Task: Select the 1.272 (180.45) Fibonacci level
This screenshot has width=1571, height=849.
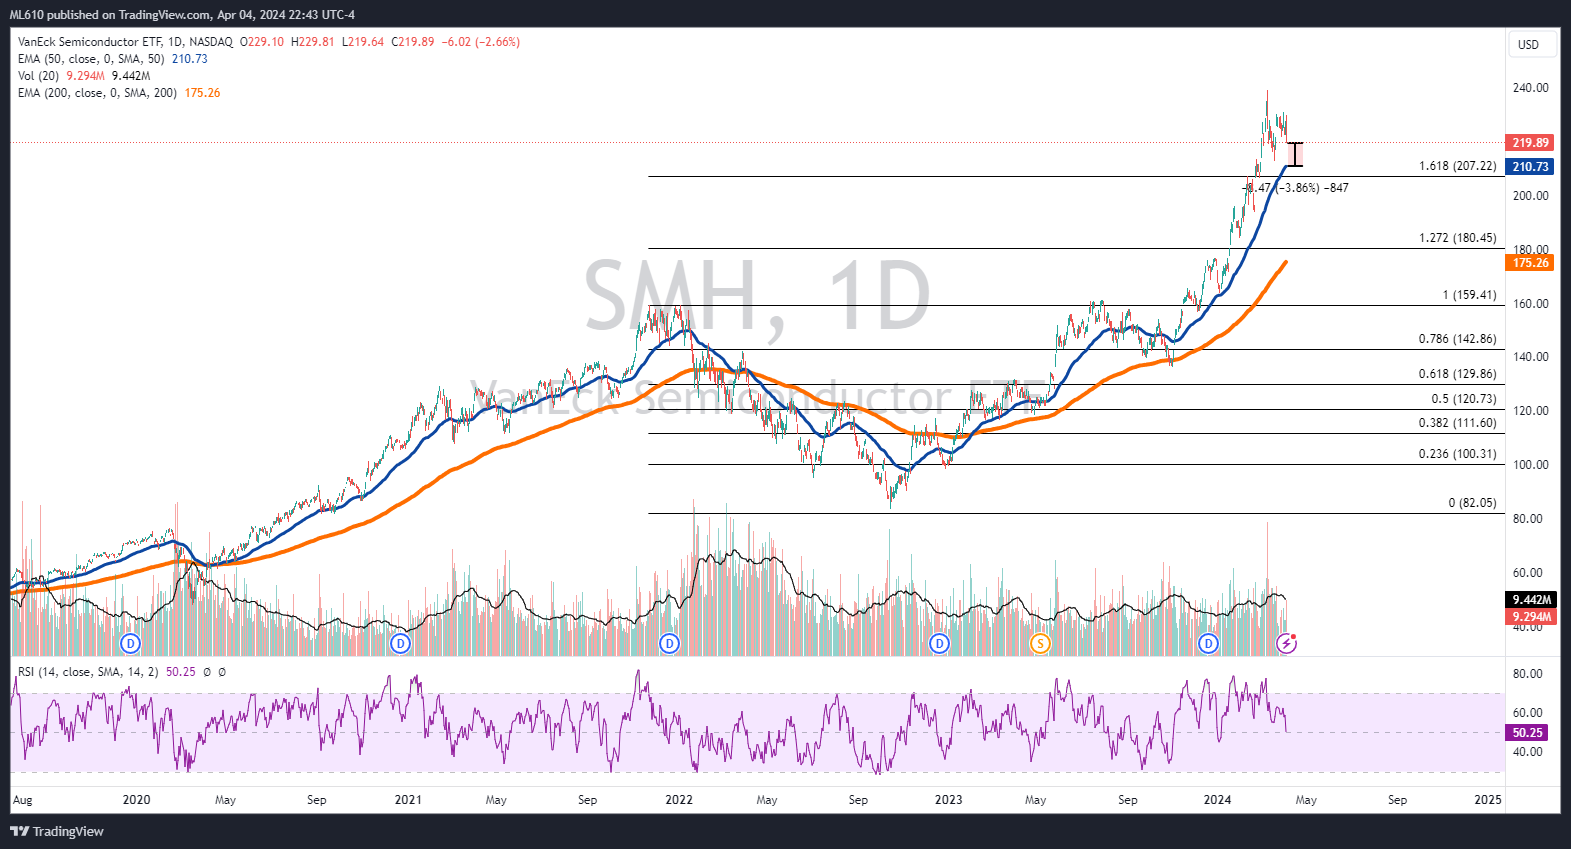Action: point(1458,238)
